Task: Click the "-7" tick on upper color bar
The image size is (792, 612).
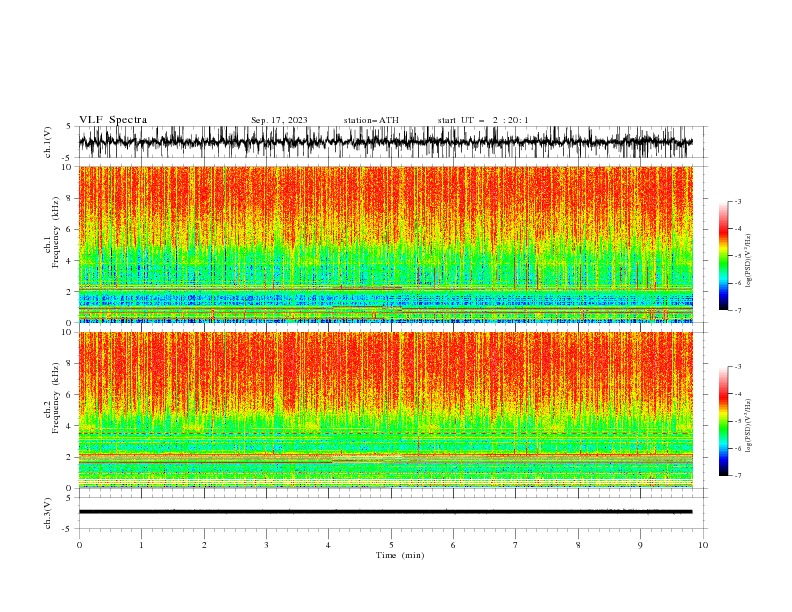Action: [737, 311]
